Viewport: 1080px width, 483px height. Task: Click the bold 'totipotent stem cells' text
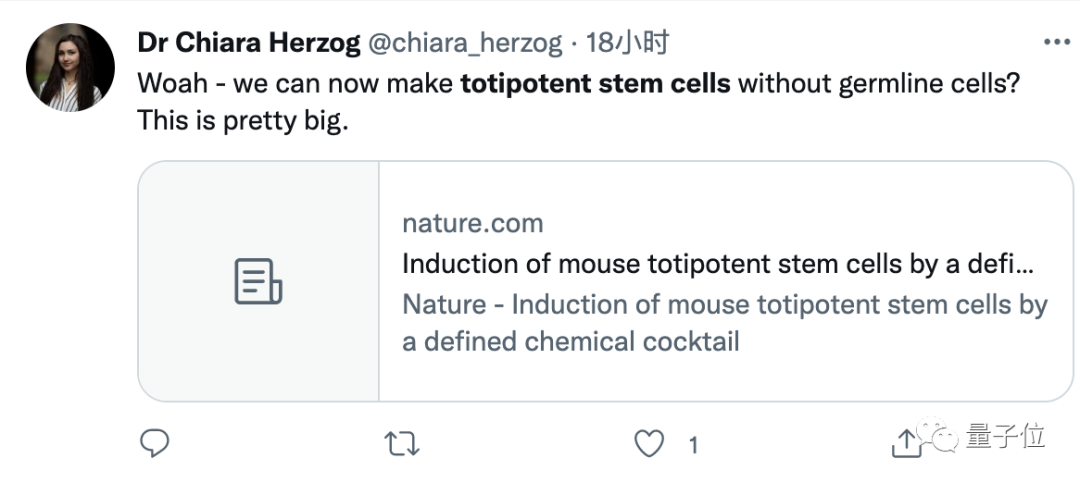tap(595, 83)
